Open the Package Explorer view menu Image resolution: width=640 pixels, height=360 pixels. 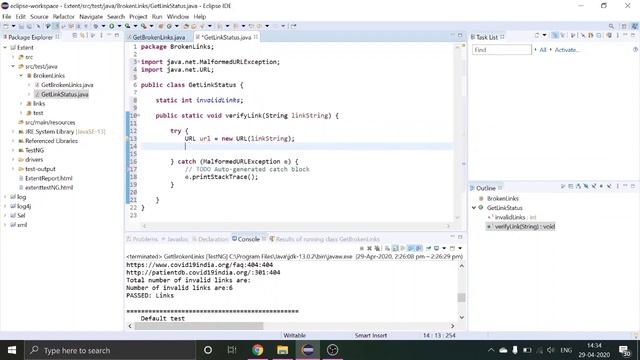coord(101,36)
